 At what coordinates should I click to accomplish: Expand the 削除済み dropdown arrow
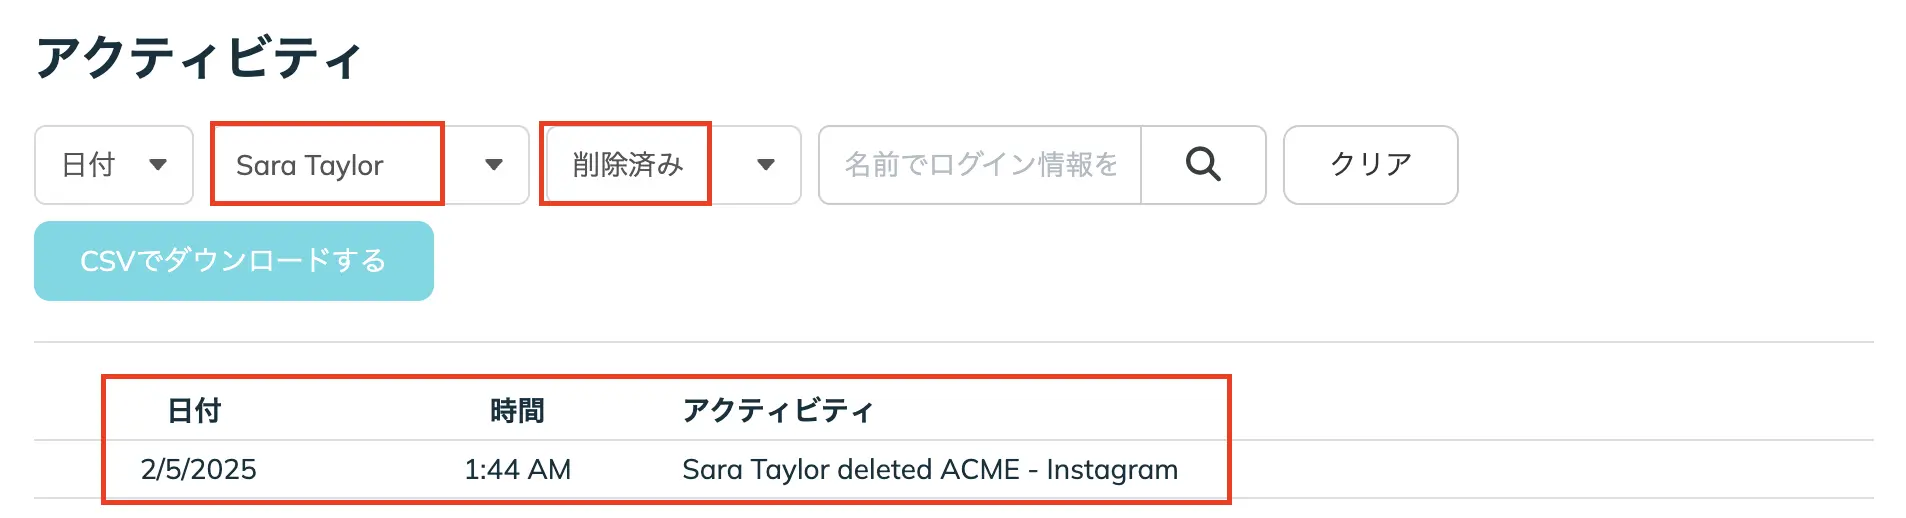[x=766, y=165]
